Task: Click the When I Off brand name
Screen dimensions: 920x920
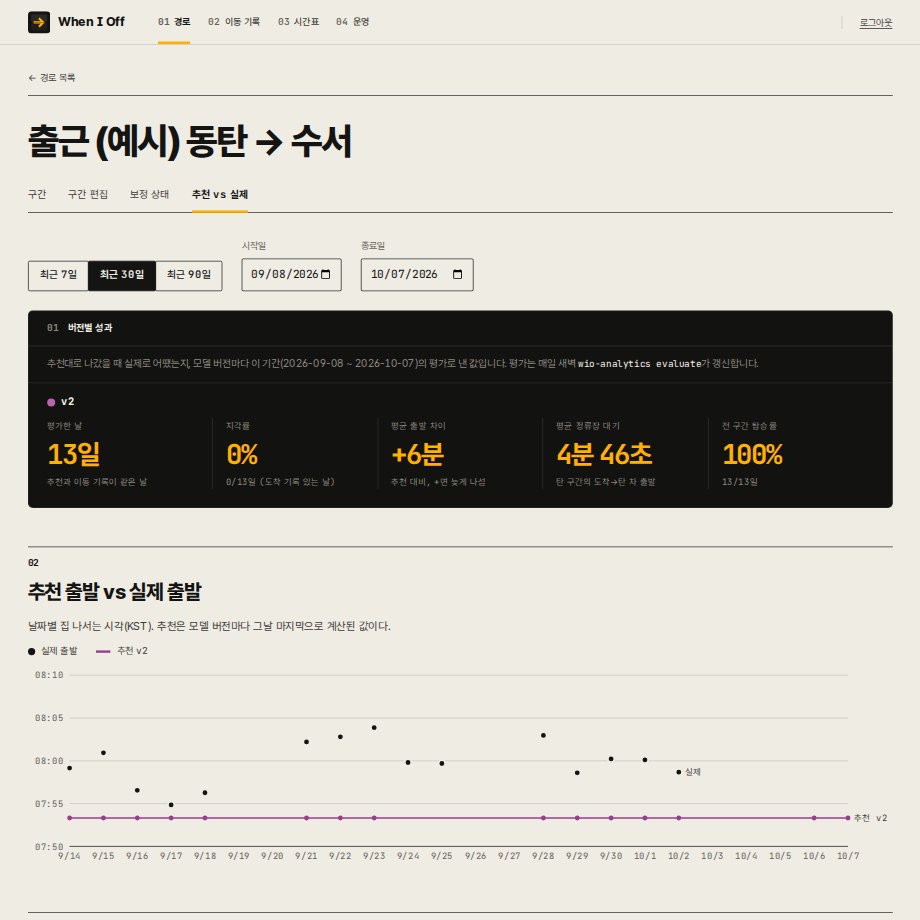Action: coord(91,22)
